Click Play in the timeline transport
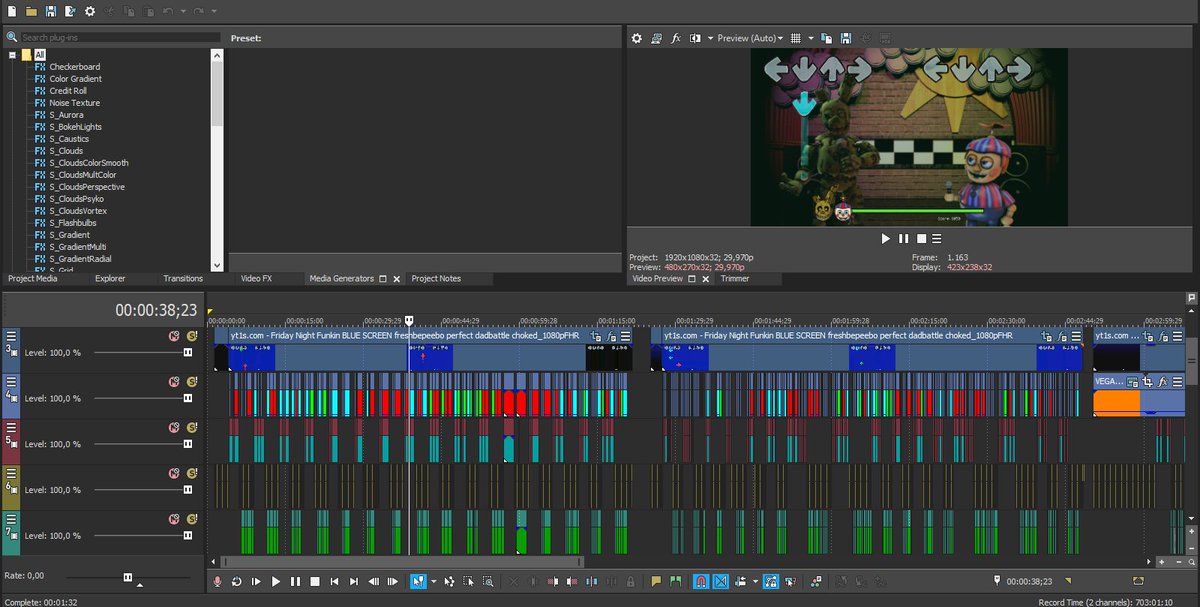The width and height of the screenshot is (1200, 607). (x=276, y=581)
